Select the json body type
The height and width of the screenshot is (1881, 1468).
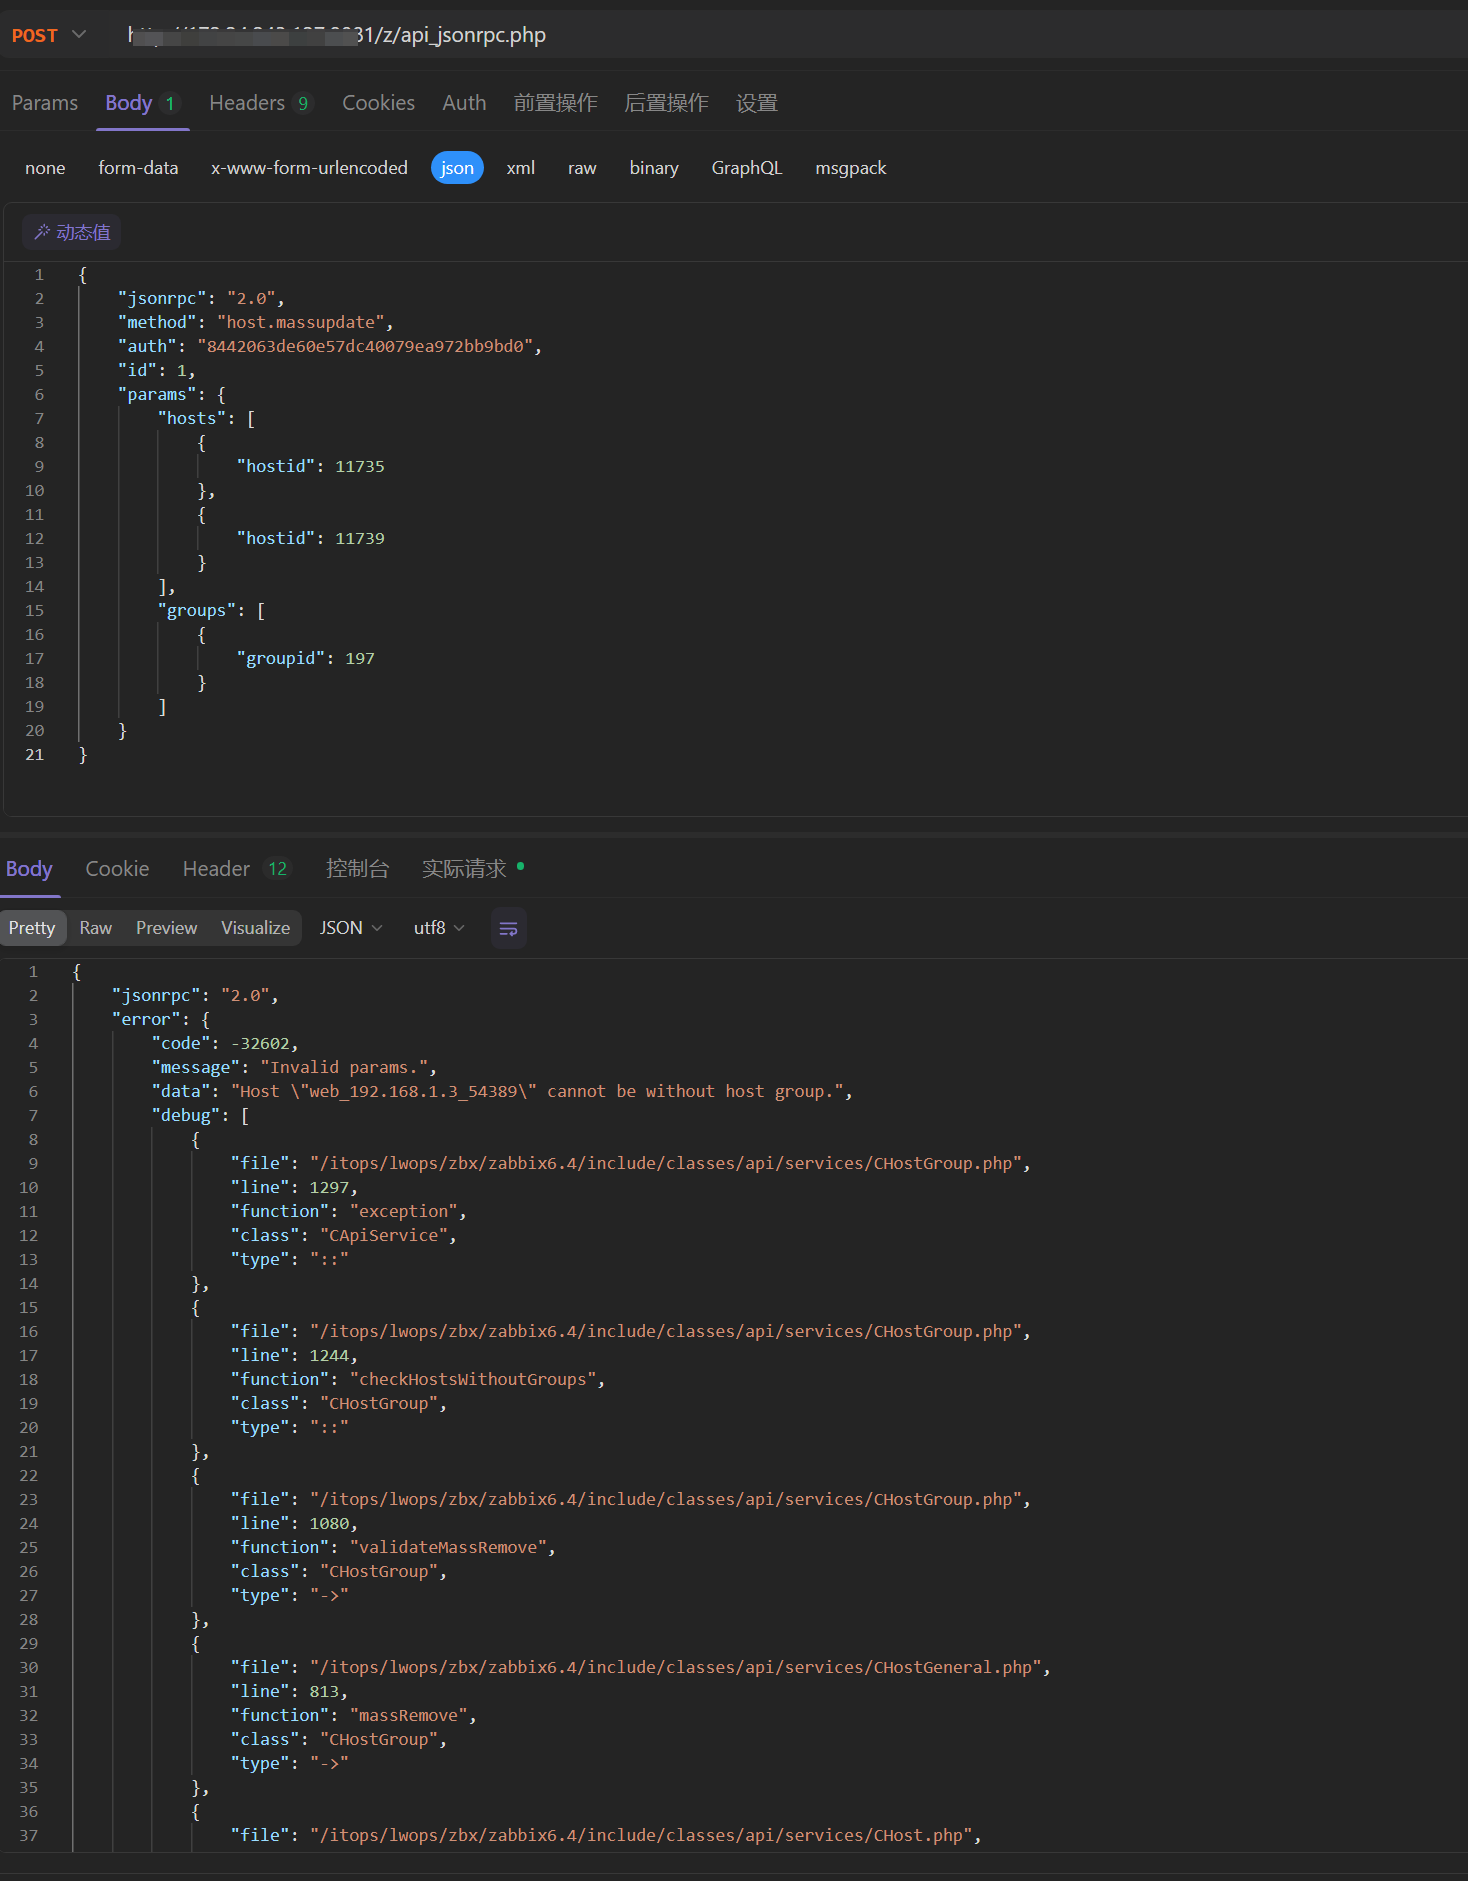457,168
